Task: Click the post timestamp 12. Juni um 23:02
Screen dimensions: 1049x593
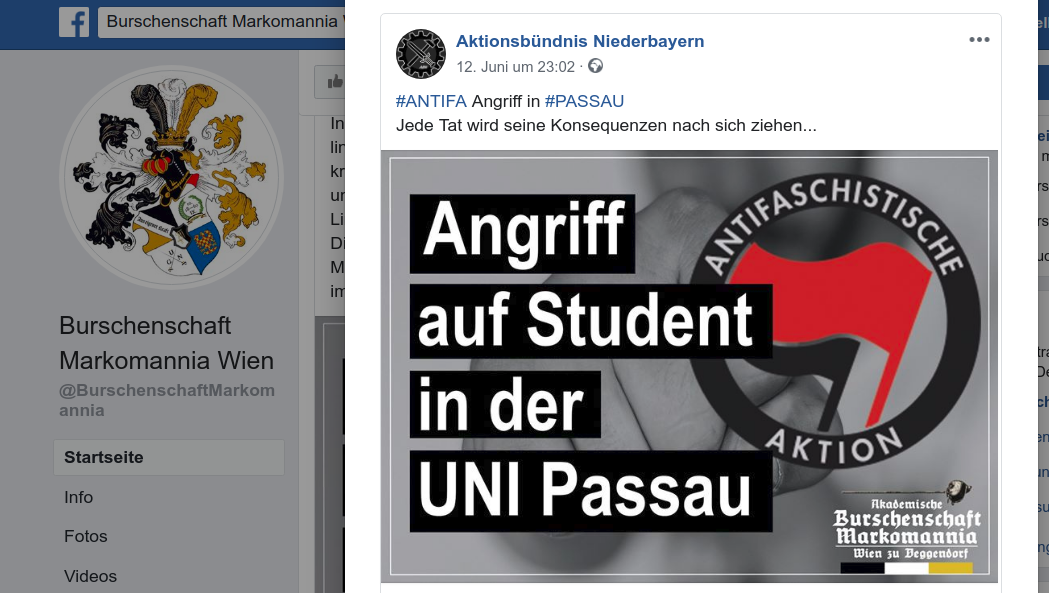Action: [516, 67]
